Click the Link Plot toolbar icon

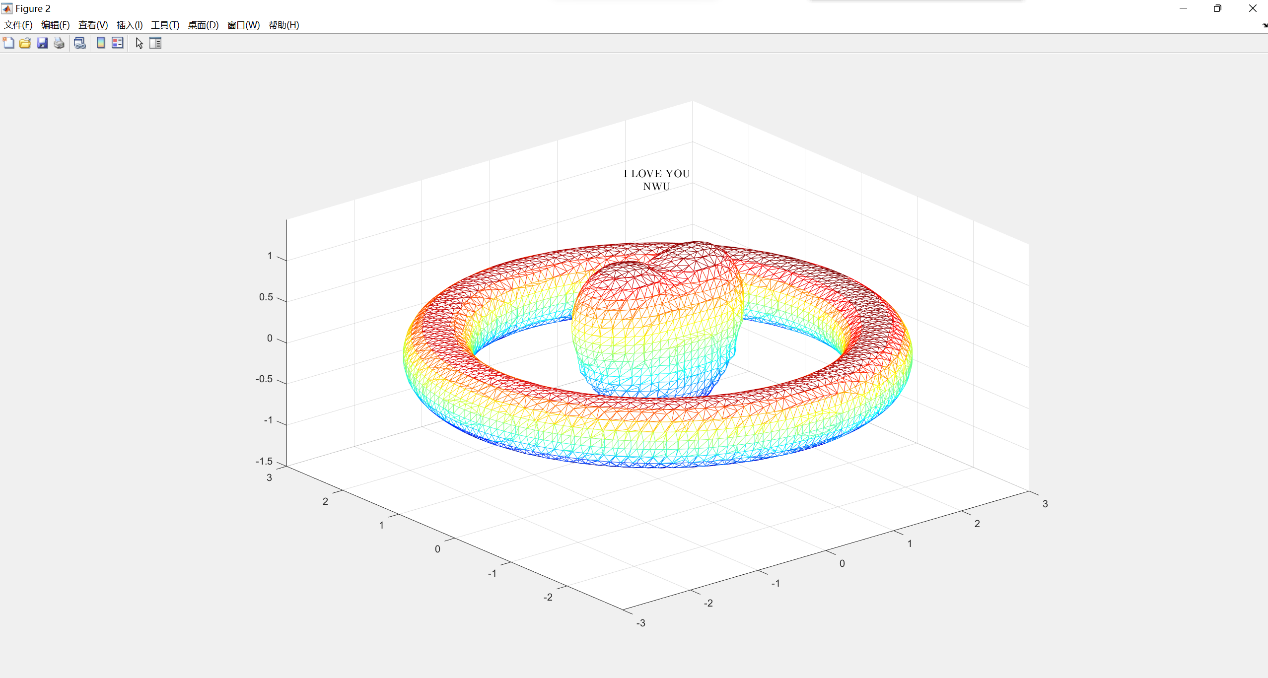pos(80,43)
